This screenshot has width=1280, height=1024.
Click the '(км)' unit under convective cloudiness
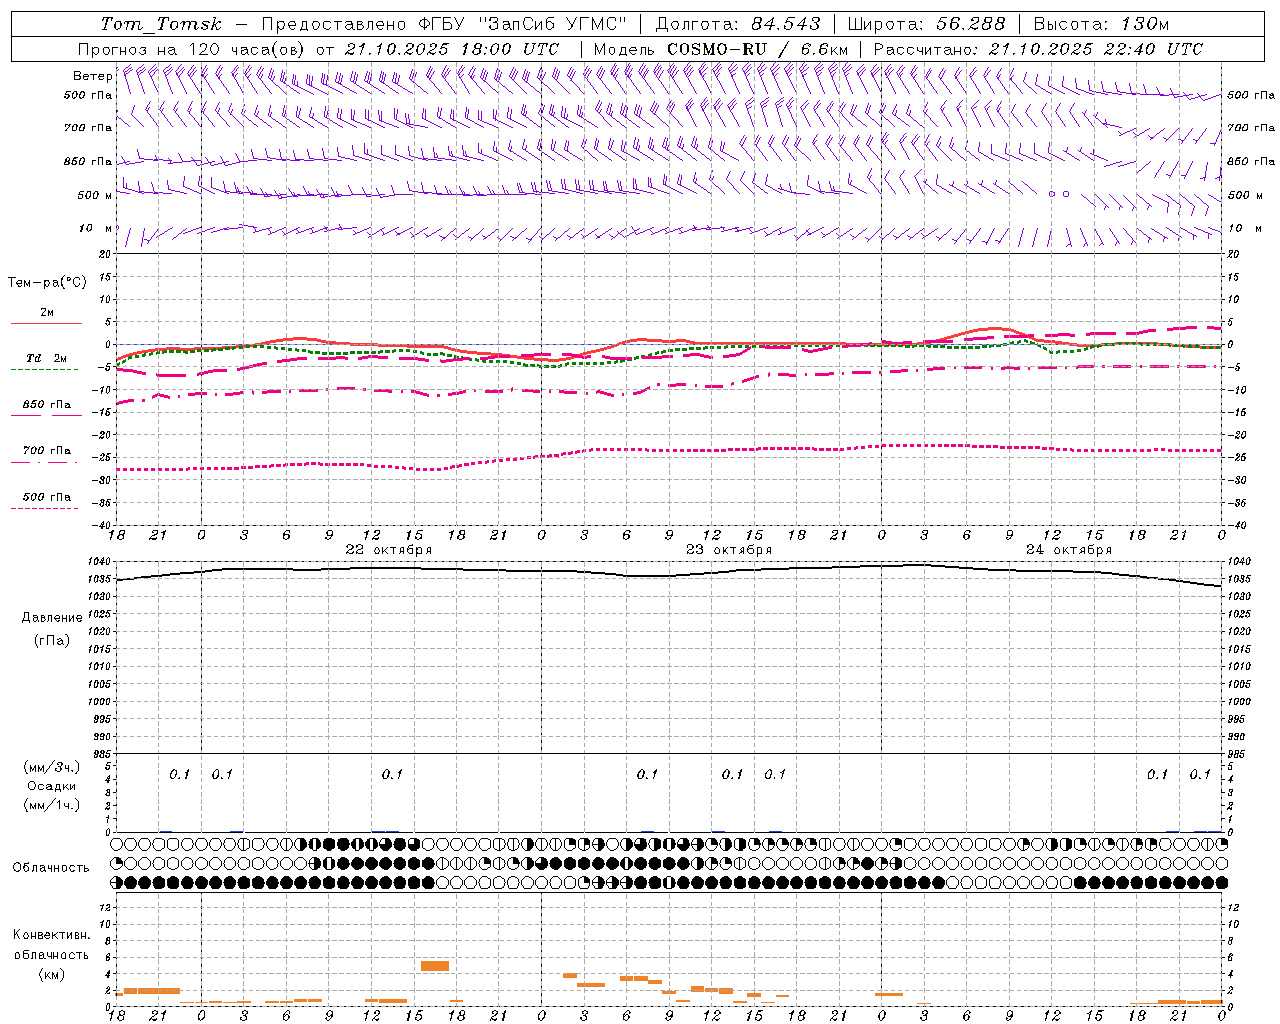(x=52, y=974)
